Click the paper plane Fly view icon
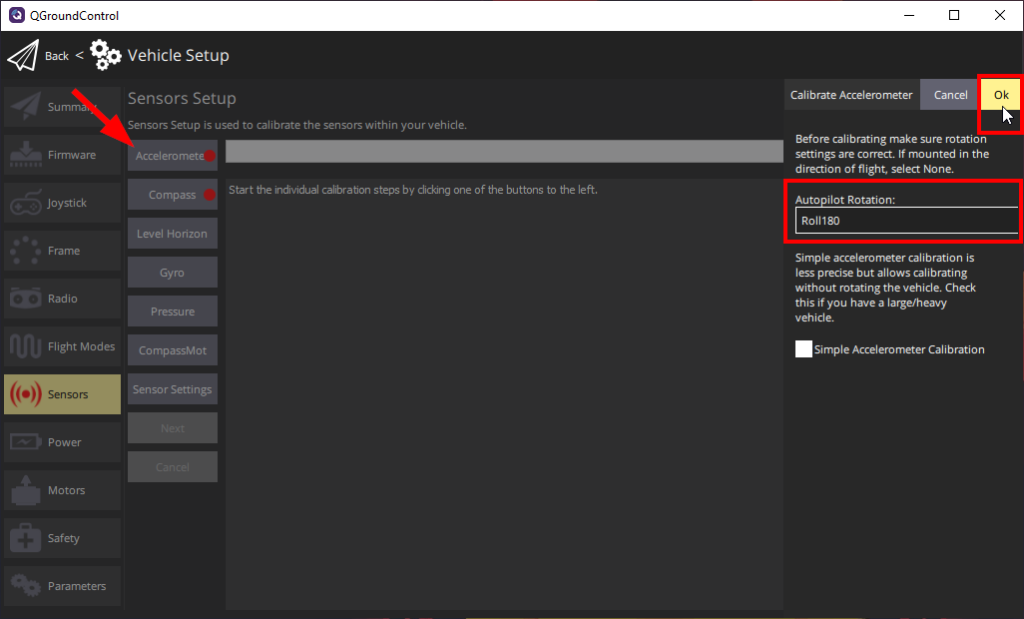Screen dimensions: 1024x619 click(22, 56)
